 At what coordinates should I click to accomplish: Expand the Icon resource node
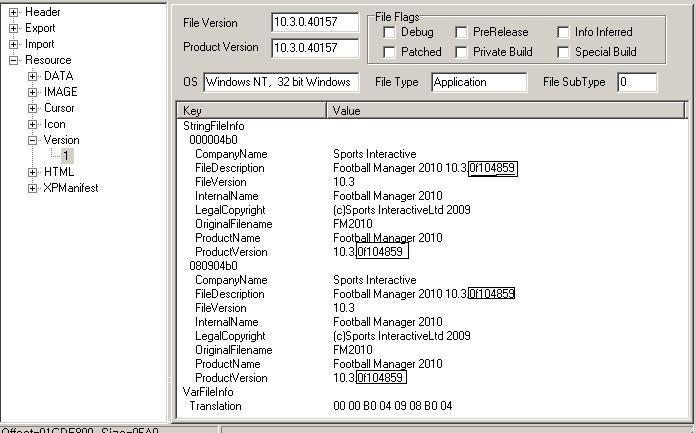pyautogui.click(x=33, y=124)
